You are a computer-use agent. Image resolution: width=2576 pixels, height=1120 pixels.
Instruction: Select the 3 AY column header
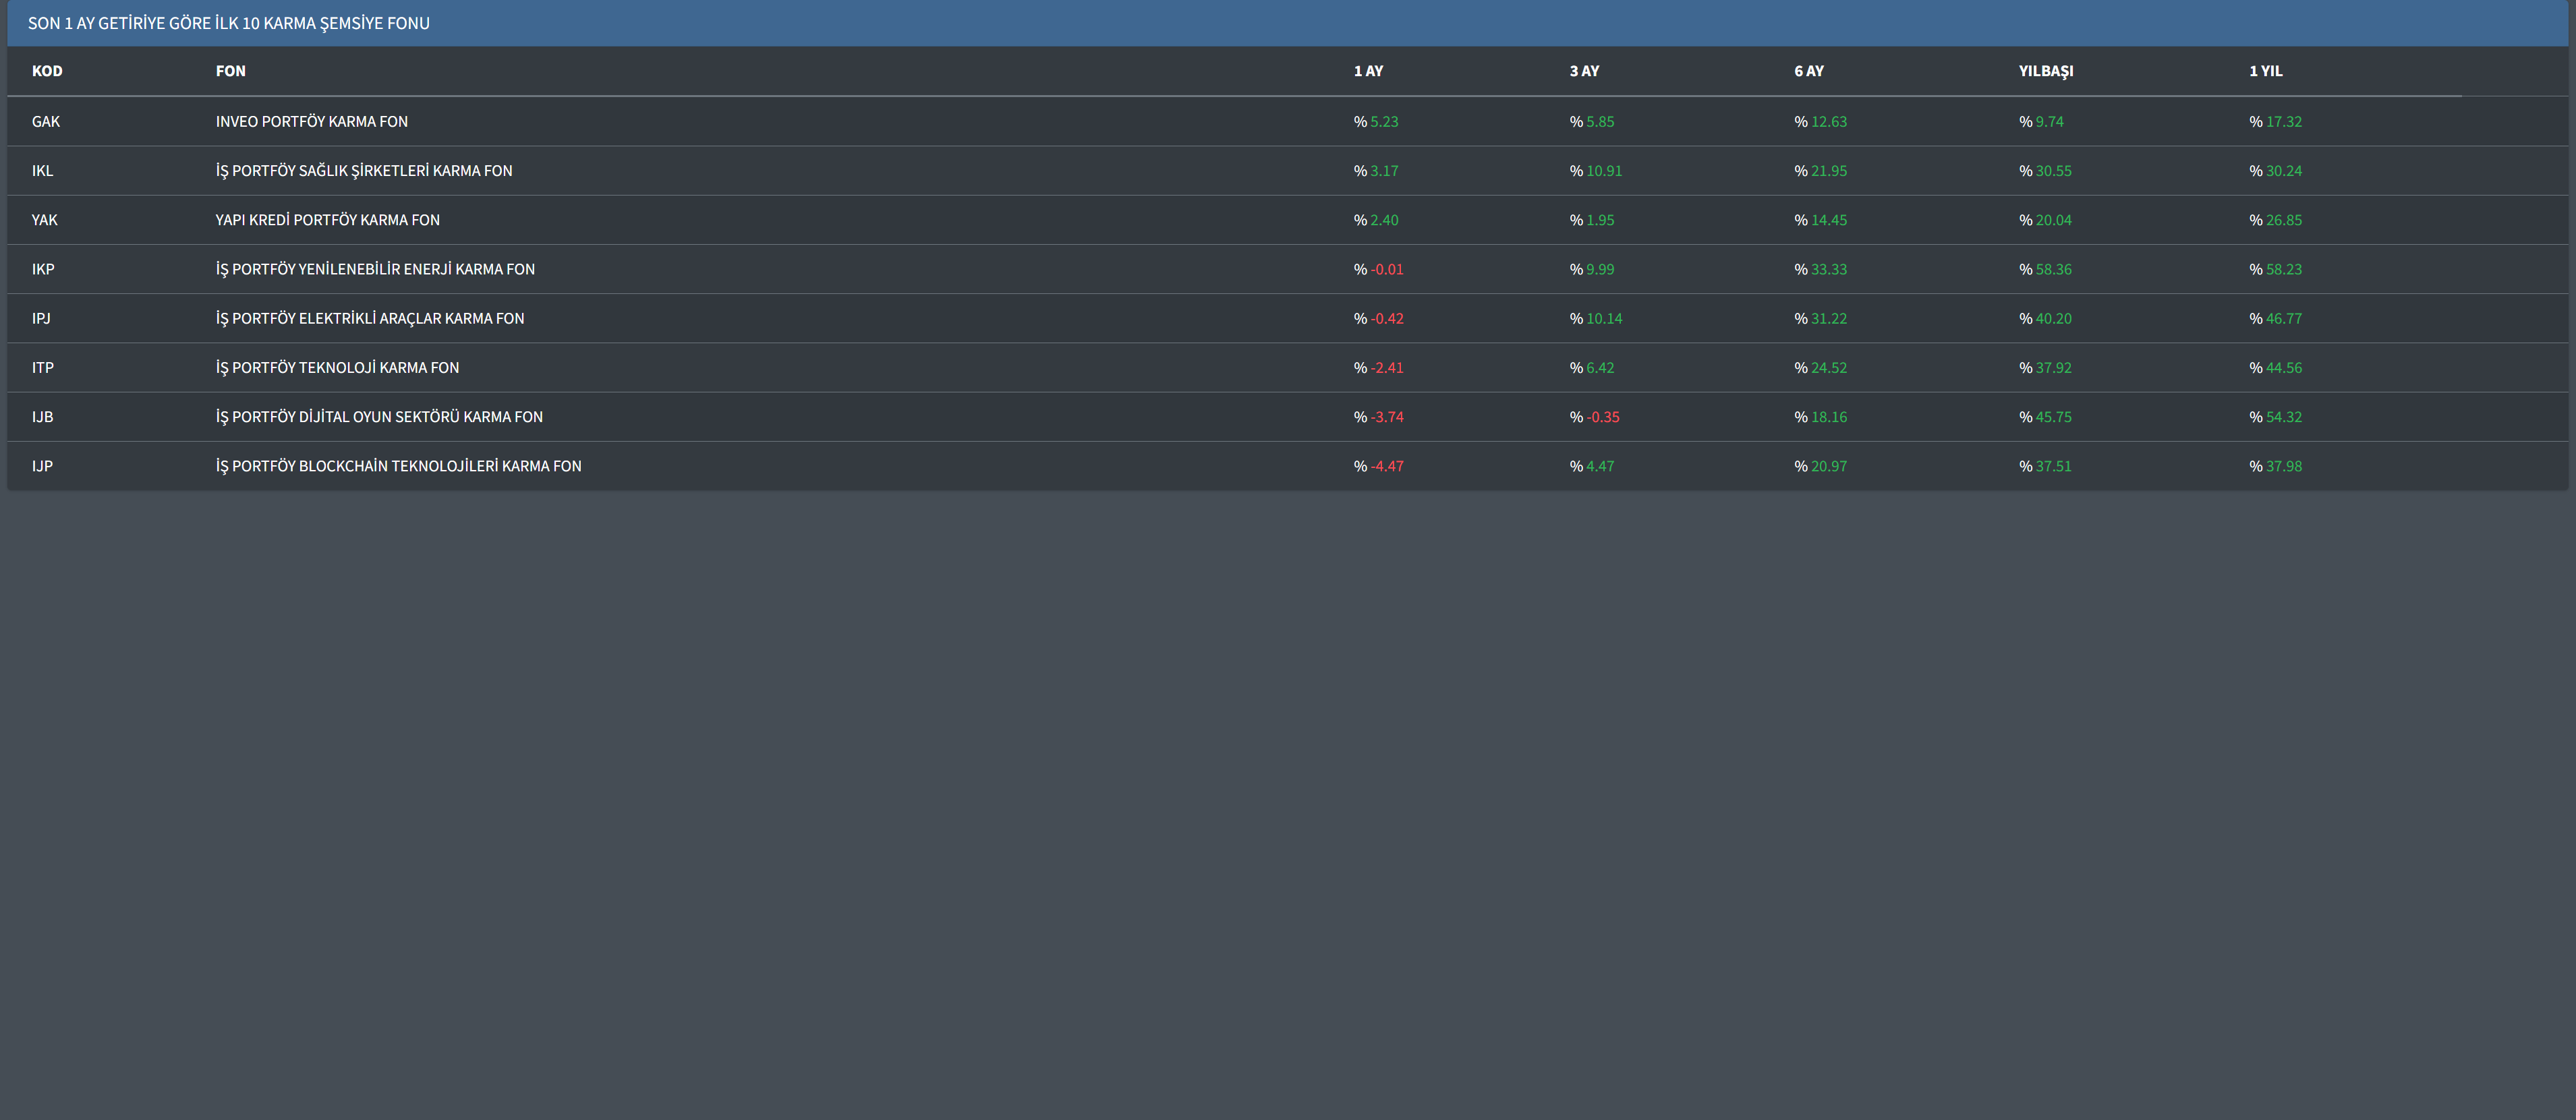point(1584,71)
